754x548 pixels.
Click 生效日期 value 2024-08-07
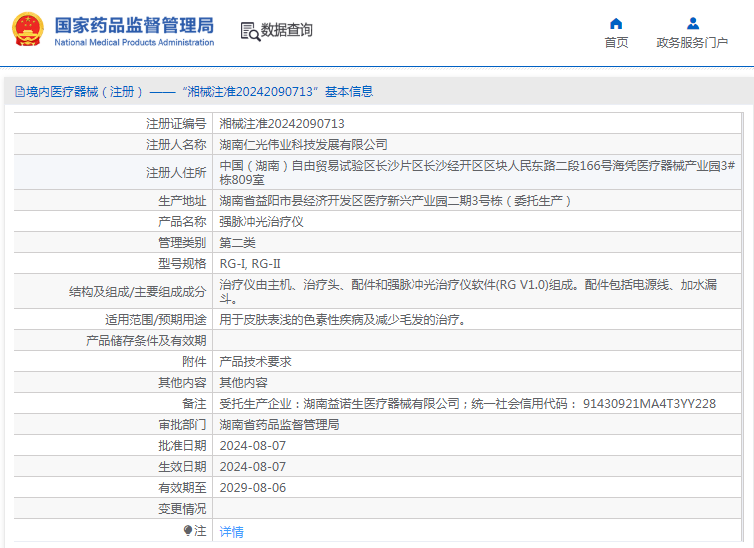[252, 467]
